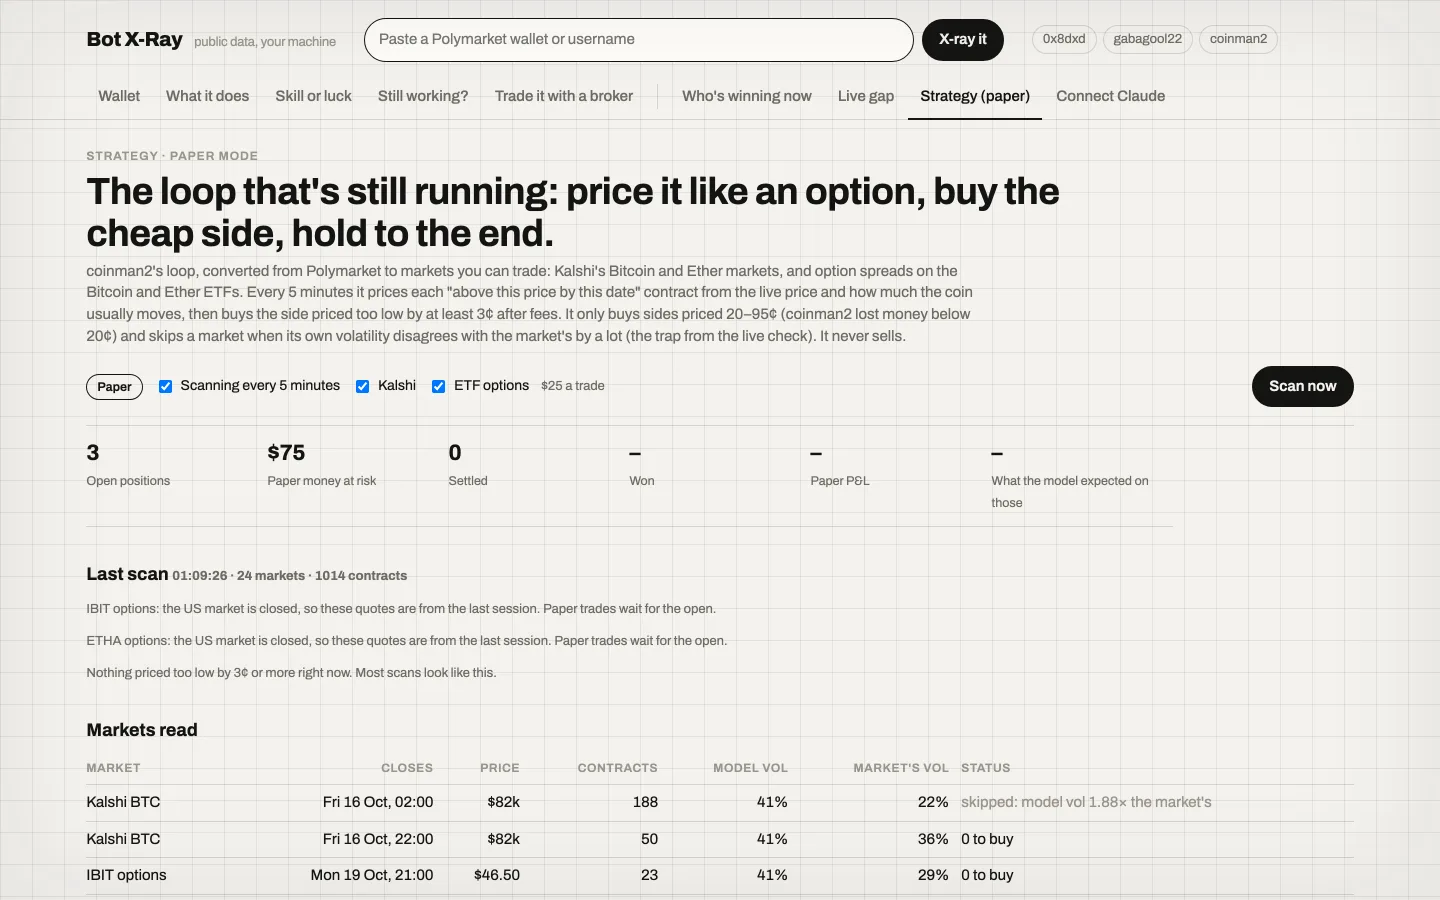Click the Kalshi BTC row closing 22:00
The image size is (1440, 900).
[x=720, y=839]
